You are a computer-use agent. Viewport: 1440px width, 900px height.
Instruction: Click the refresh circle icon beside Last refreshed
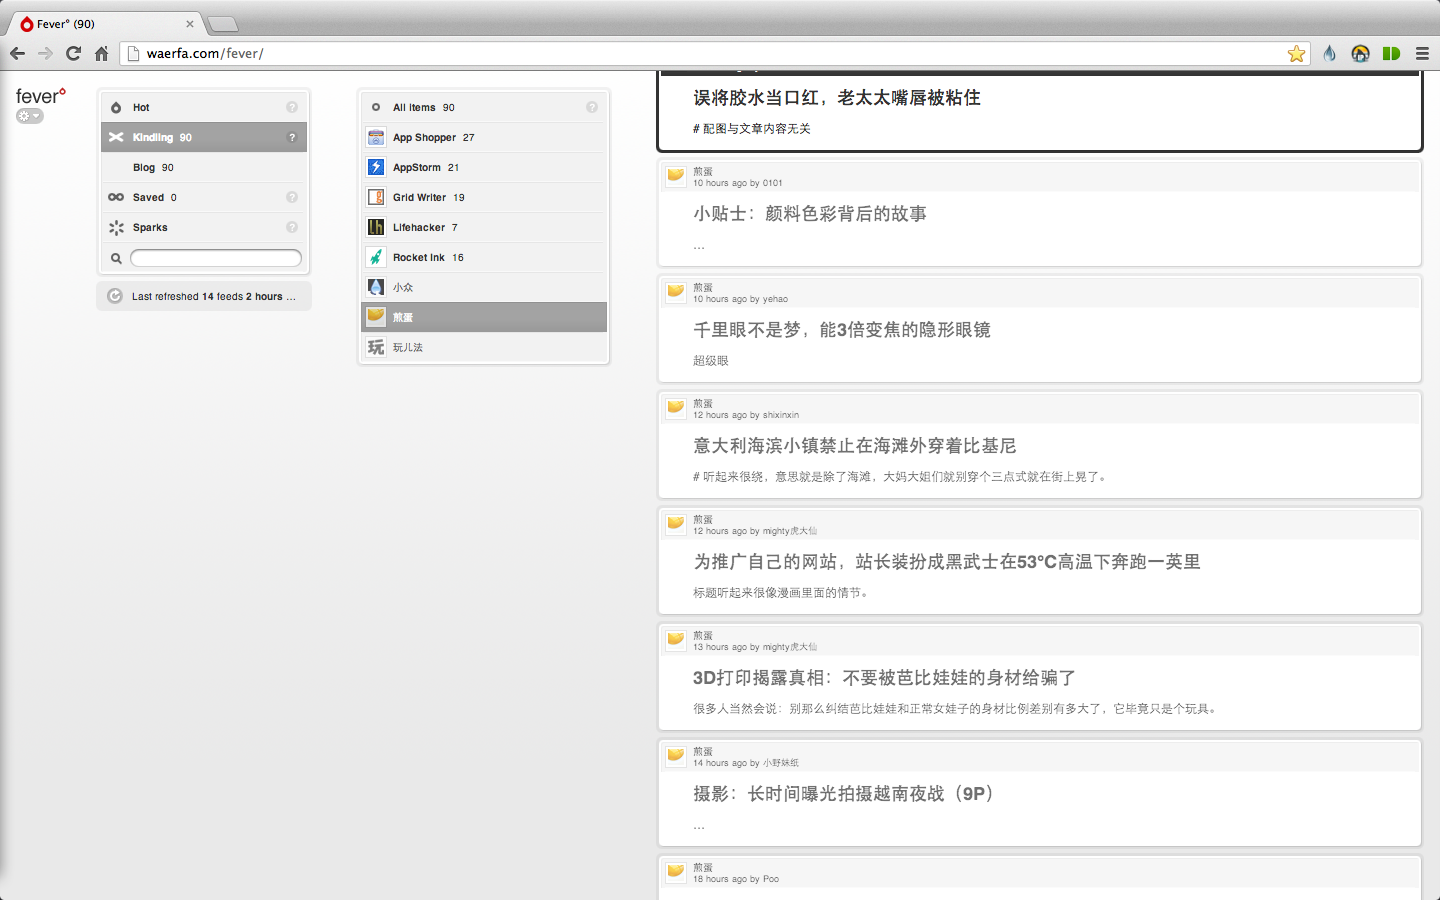[x=115, y=296]
